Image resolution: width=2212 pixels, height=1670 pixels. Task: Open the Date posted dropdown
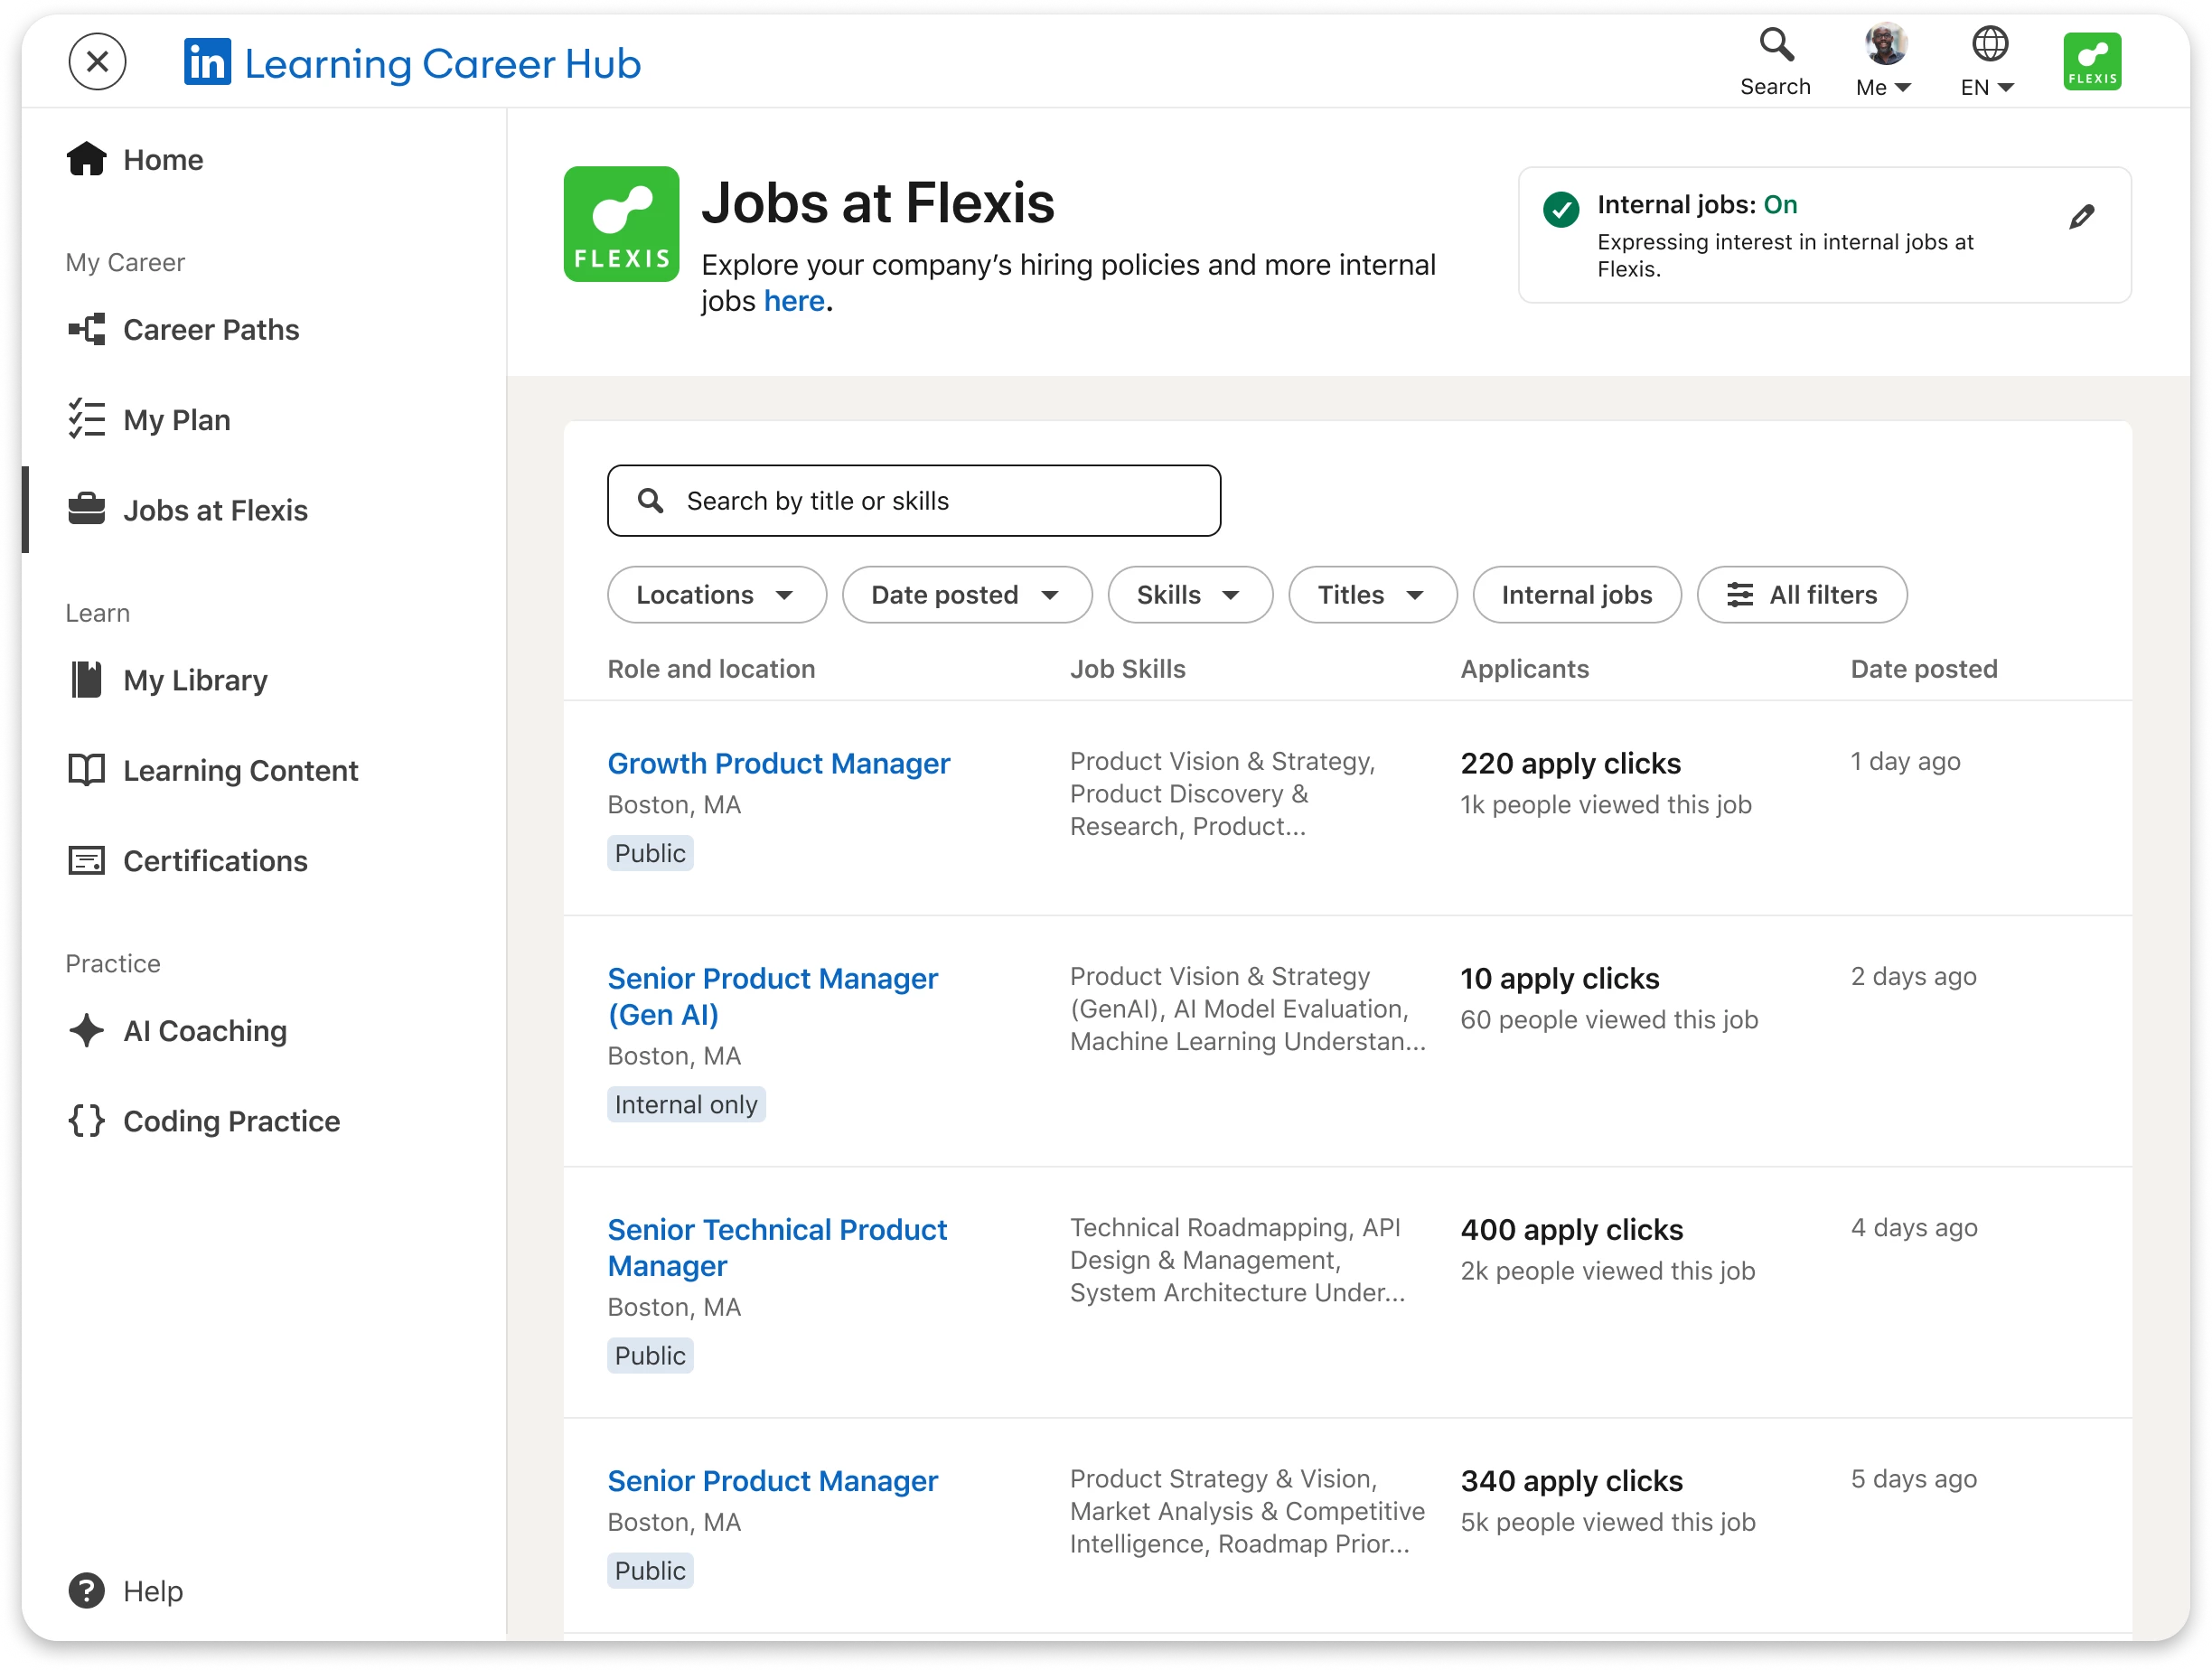[x=966, y=595]
